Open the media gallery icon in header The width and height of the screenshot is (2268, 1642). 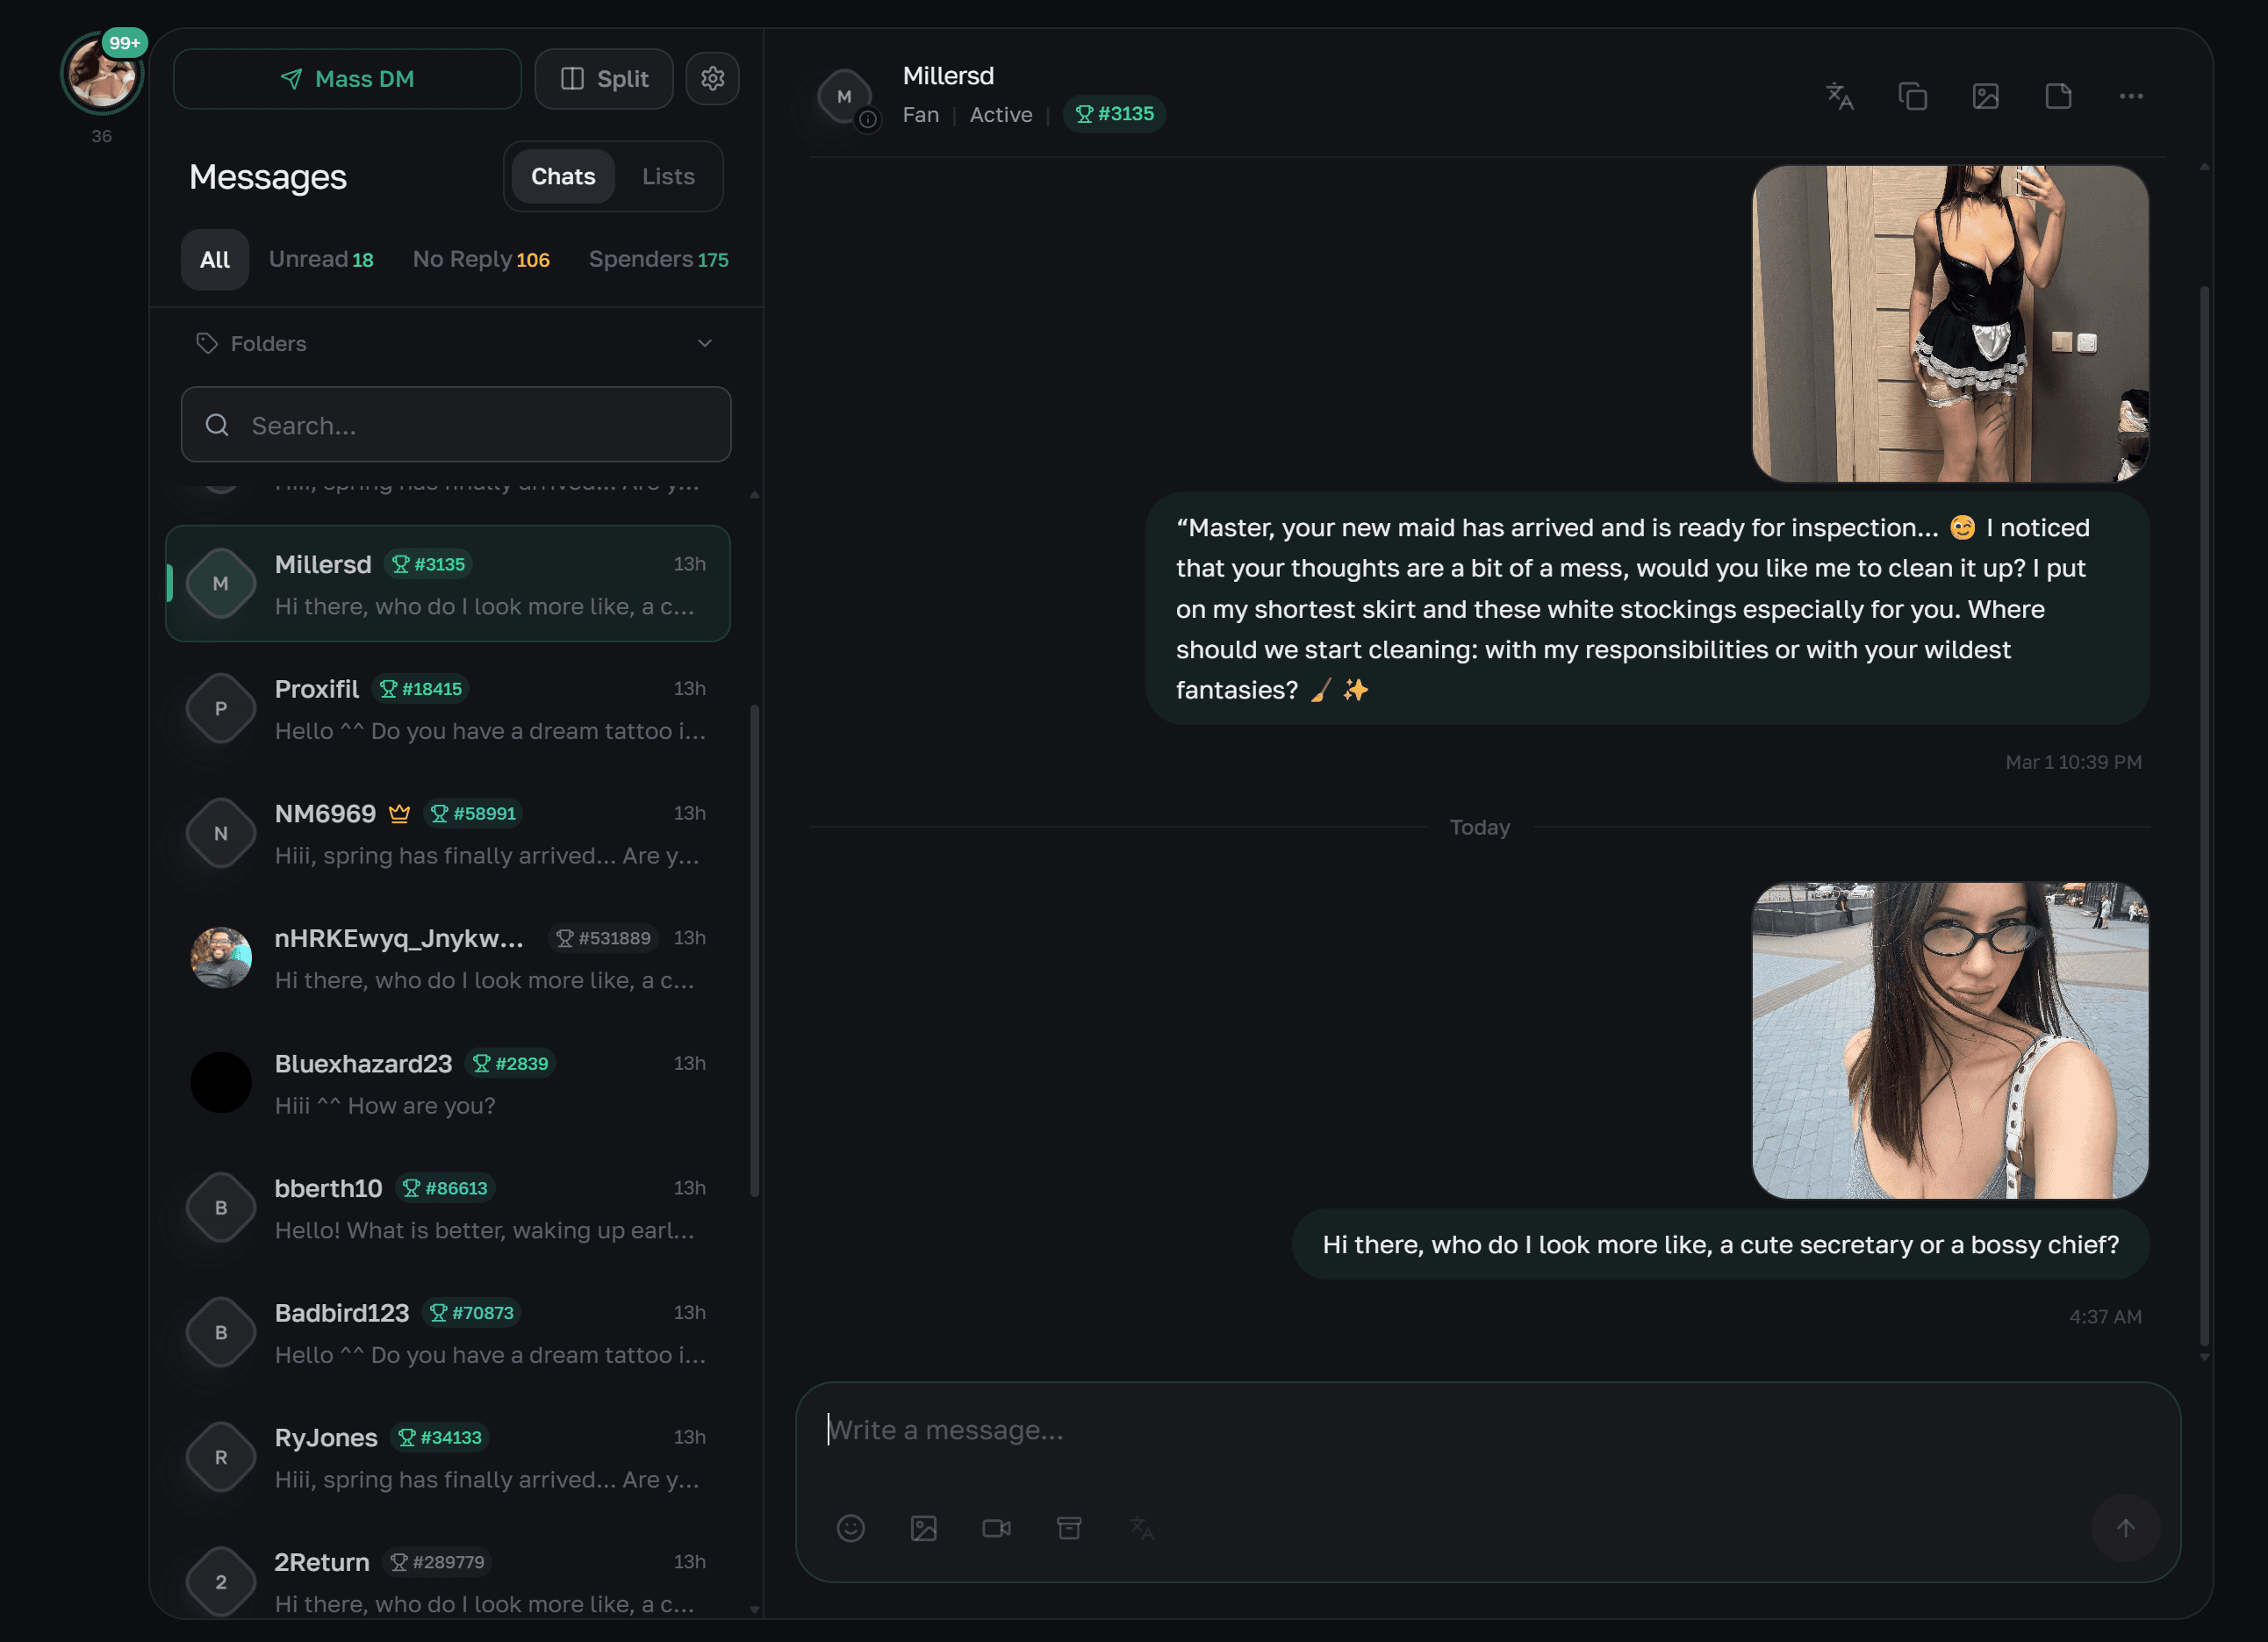point(1985,96)
